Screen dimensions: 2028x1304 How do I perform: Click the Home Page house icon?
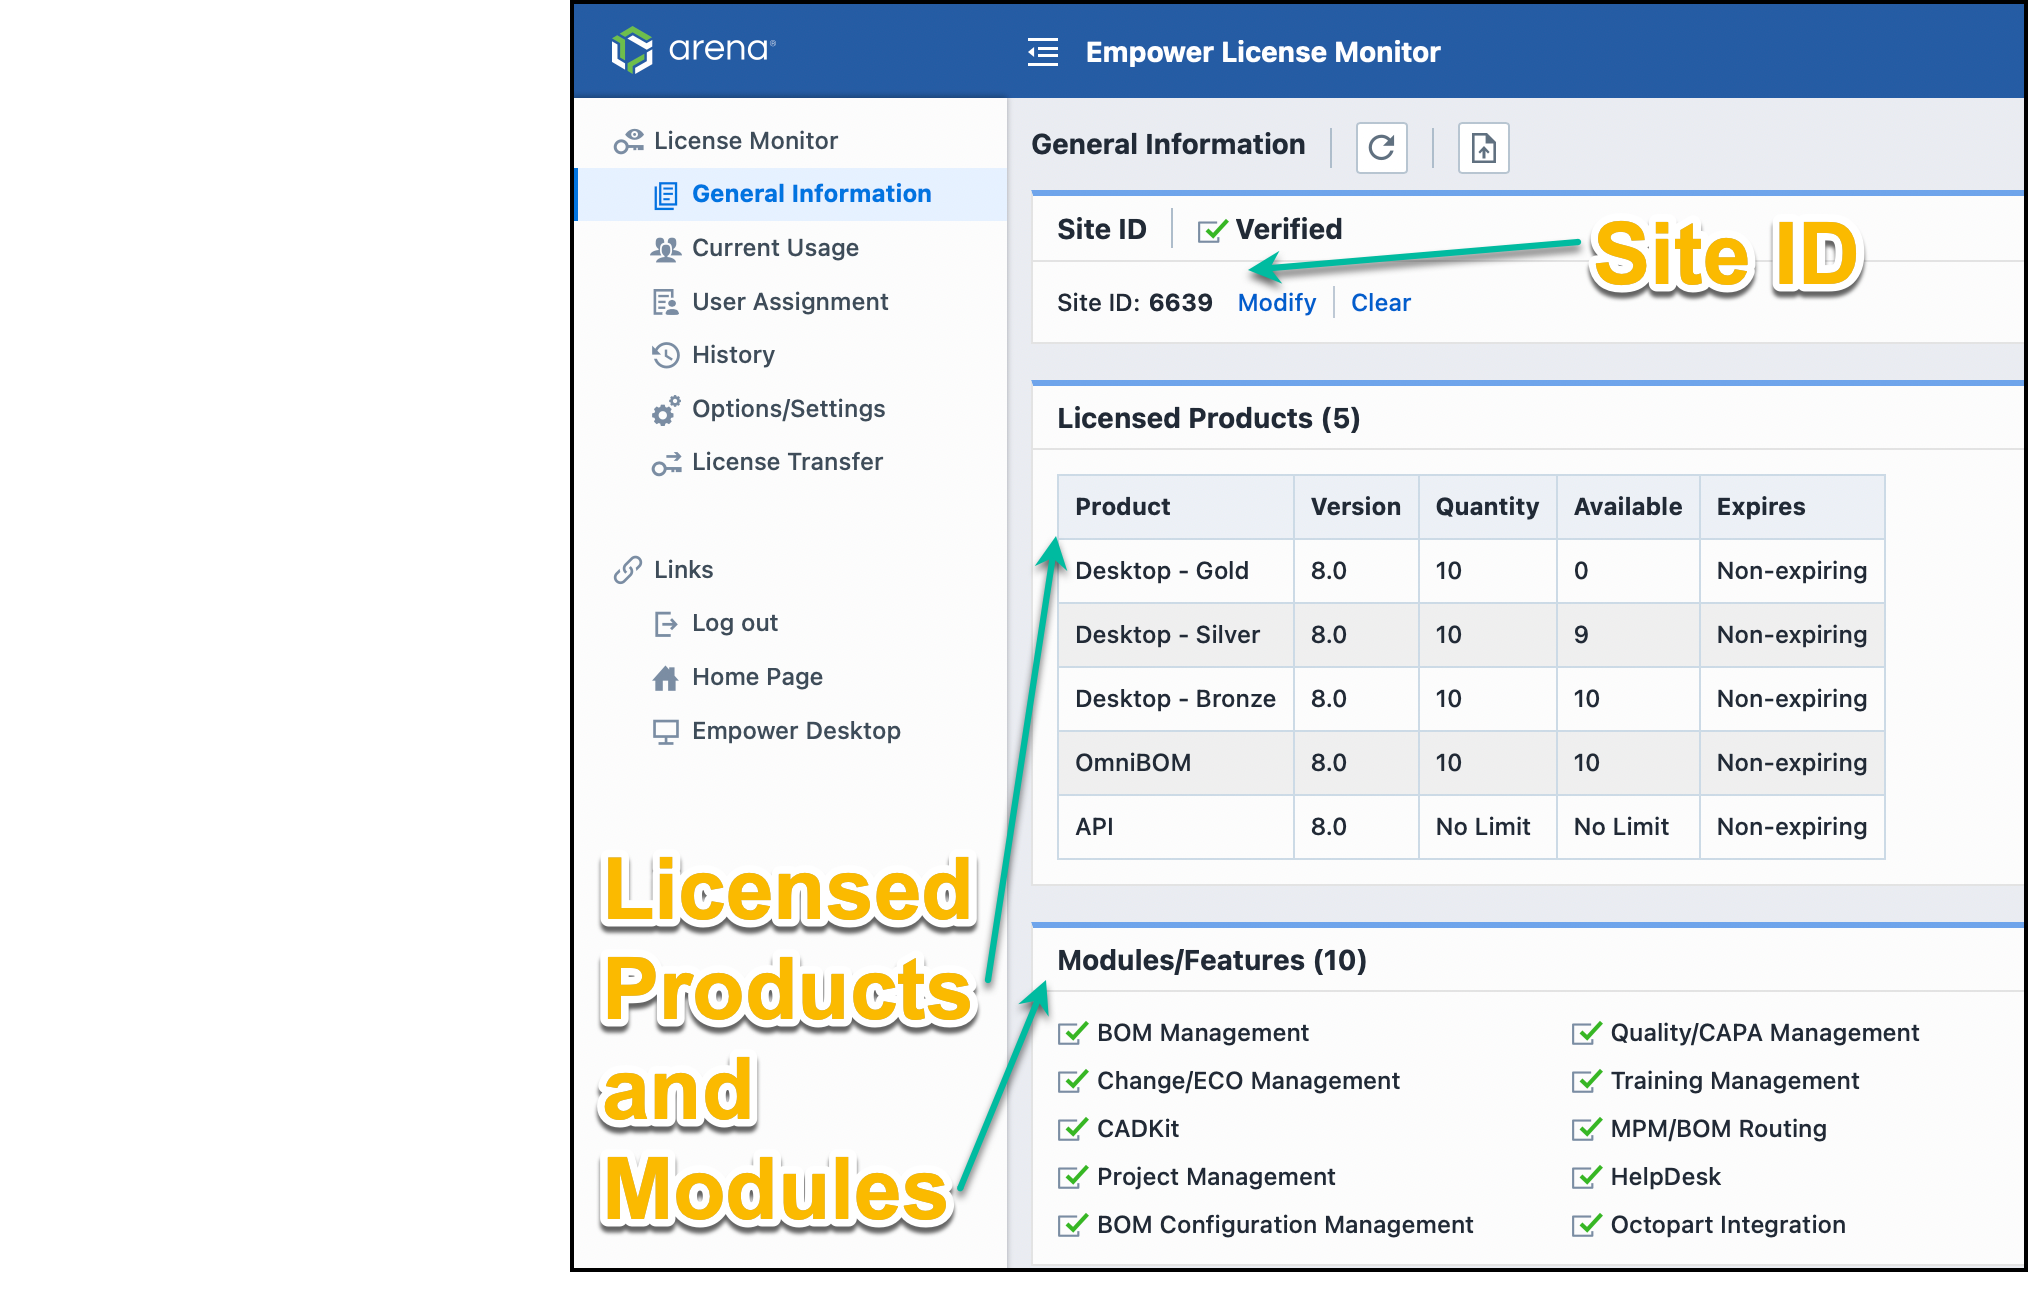665,678
